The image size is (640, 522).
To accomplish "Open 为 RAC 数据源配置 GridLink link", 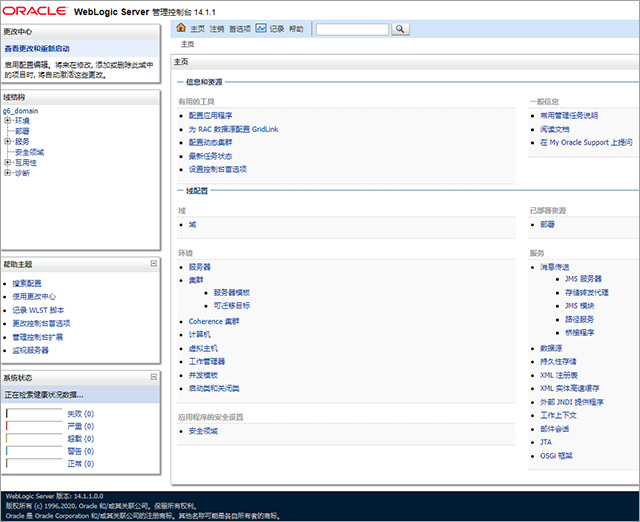I will click(x=233, y=129).
